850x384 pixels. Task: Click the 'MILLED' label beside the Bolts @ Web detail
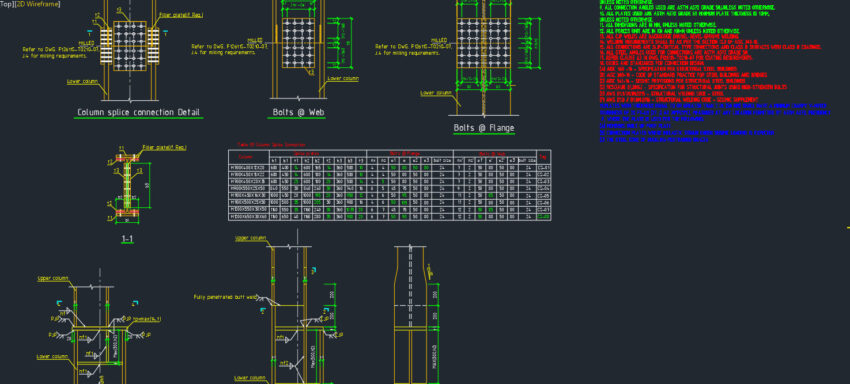tap(255, 41)
